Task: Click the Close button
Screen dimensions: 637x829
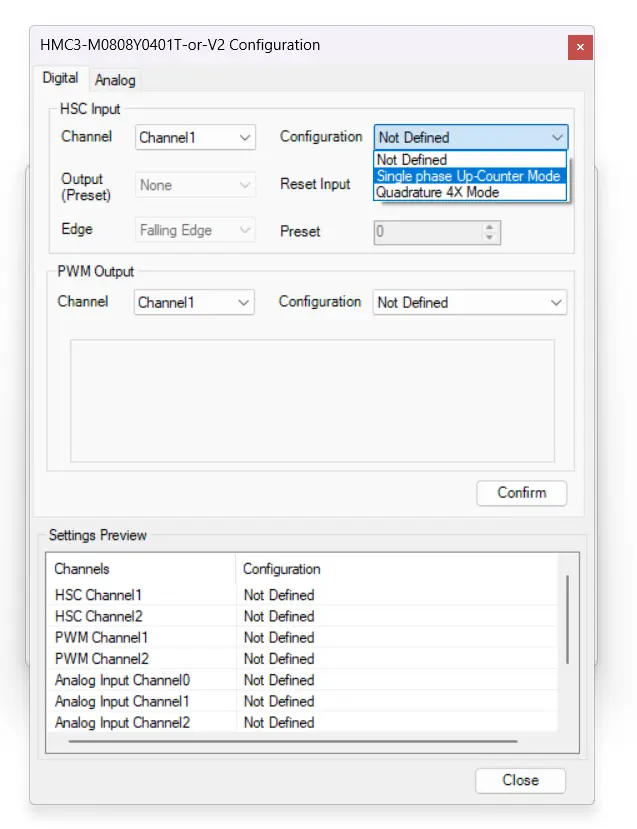Action: pyautogui.click(x=520, y=780)
